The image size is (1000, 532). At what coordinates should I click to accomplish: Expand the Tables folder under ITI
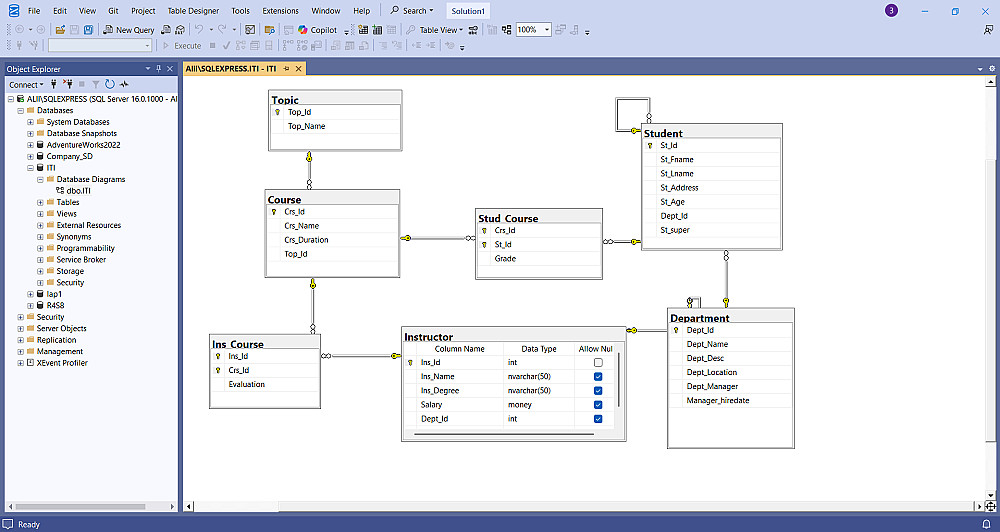point(41,202)
